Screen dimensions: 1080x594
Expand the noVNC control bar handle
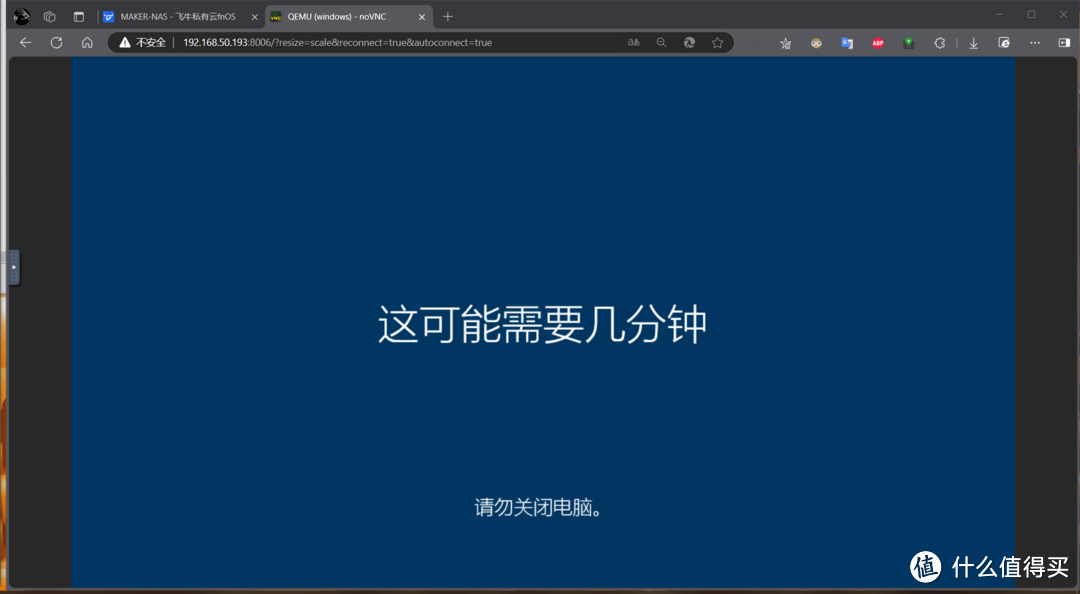13,267
